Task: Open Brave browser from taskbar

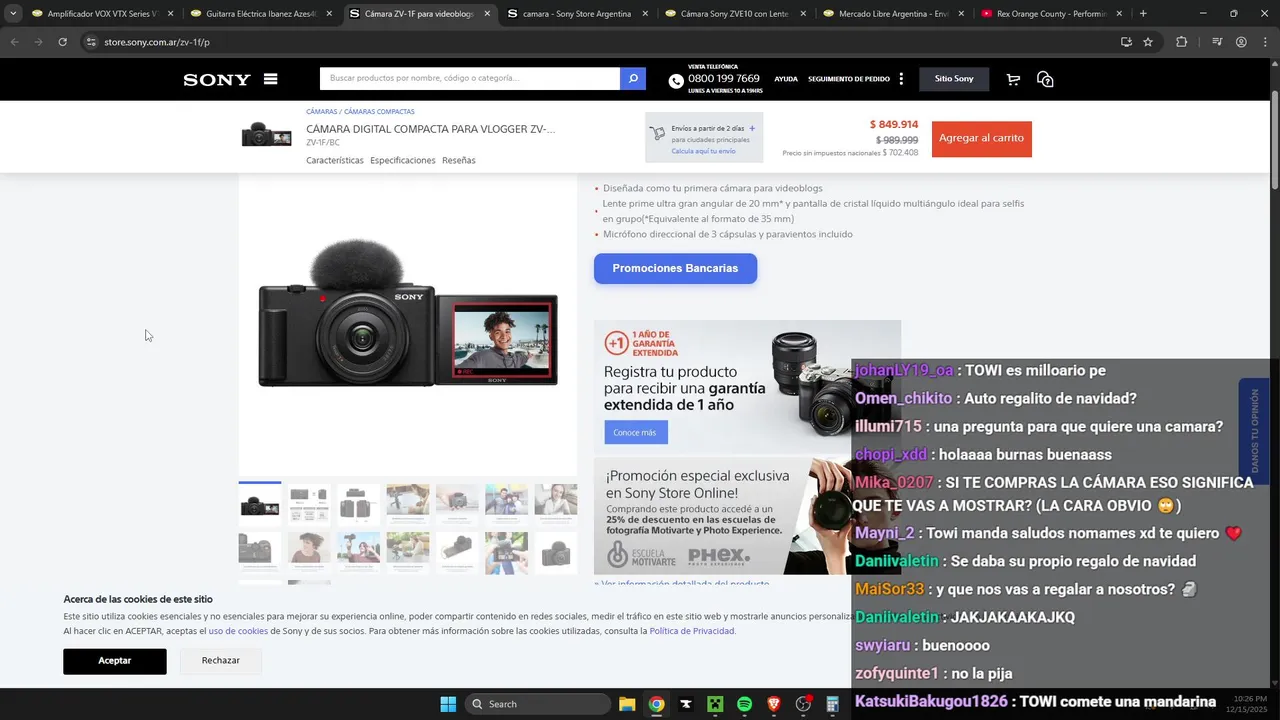Action: (774, 704)
